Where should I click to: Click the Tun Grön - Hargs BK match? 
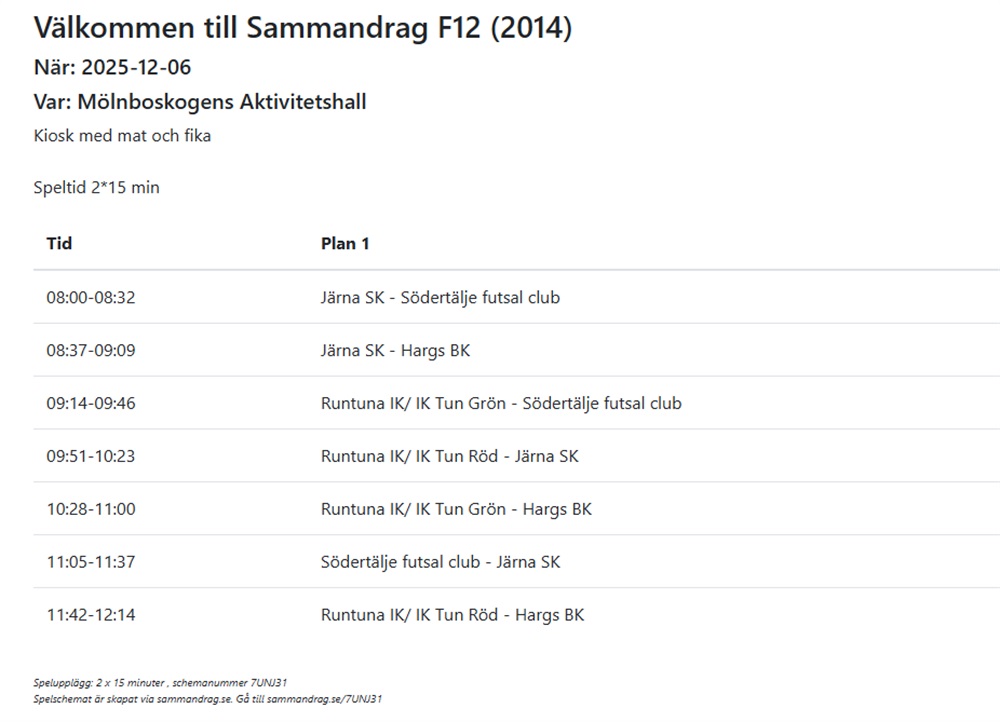[456, 509]
